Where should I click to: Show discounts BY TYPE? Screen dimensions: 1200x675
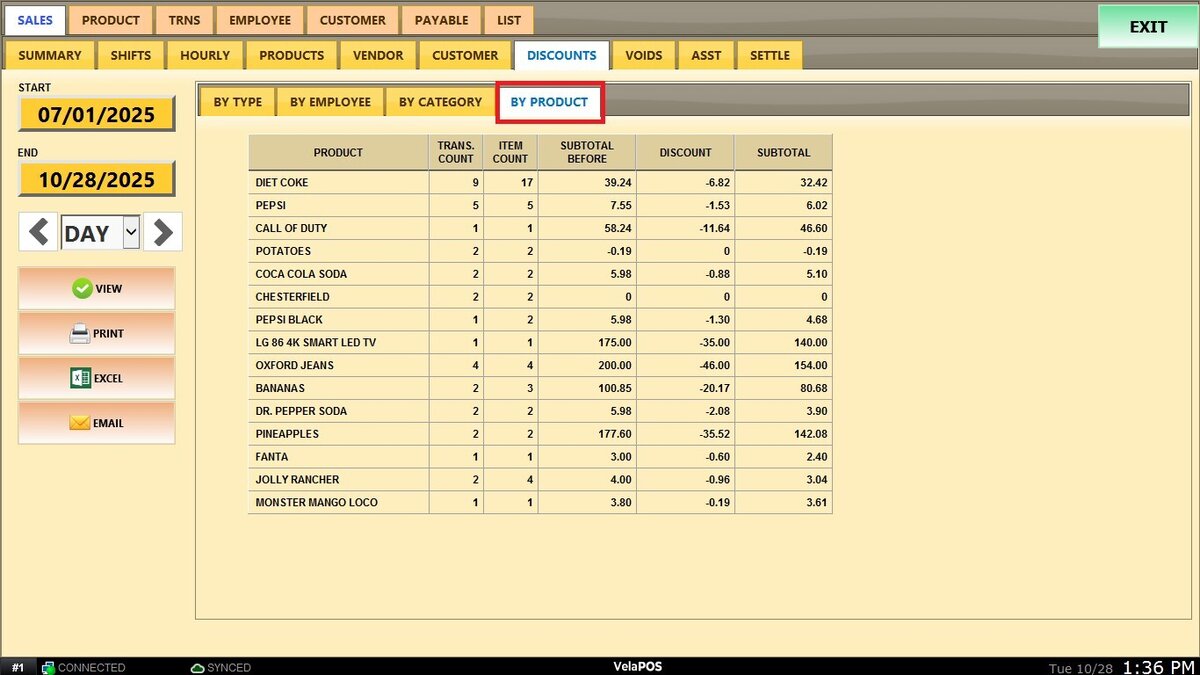click(x=238, y=102)
